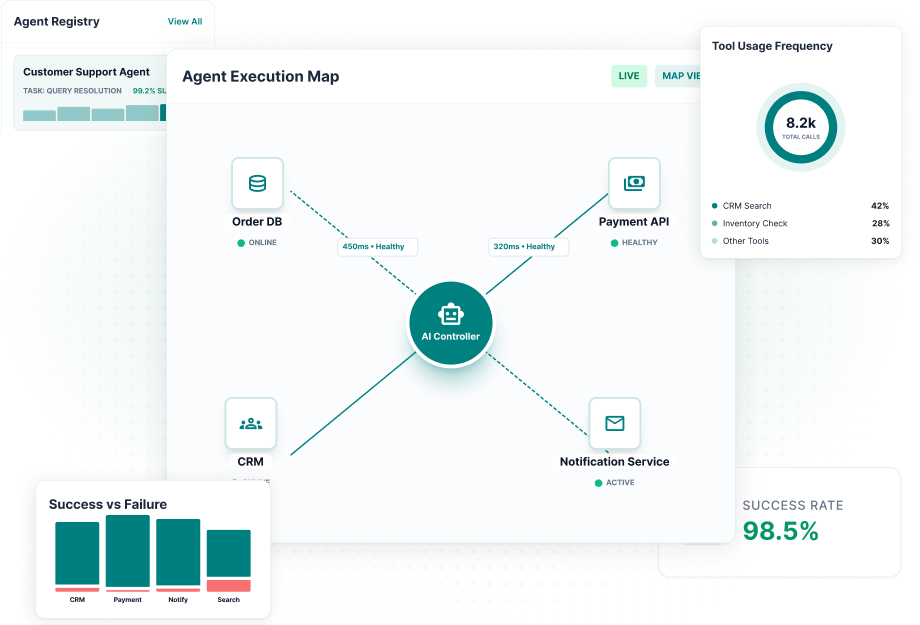Click the green Order DB online status dot
Viewport: 920px width, 625px height.
[241, 243]
